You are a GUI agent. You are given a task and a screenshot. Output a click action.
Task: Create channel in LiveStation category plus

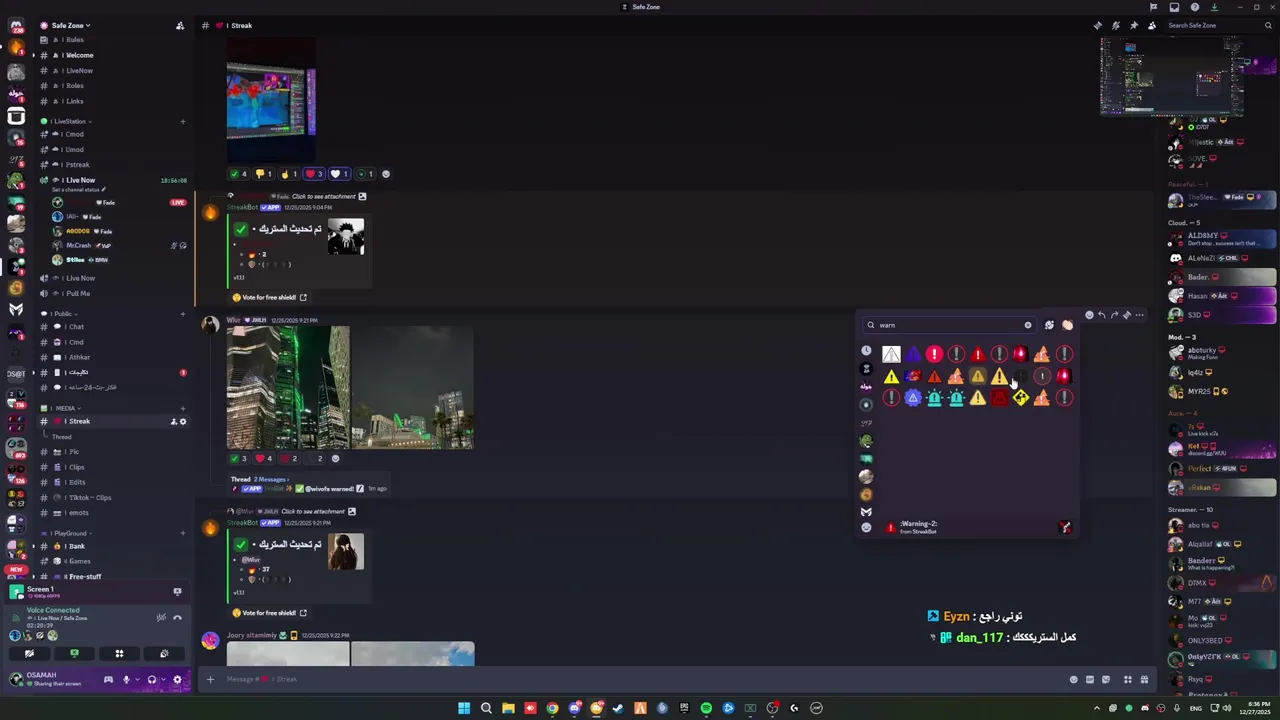click(x=182, y=121)
